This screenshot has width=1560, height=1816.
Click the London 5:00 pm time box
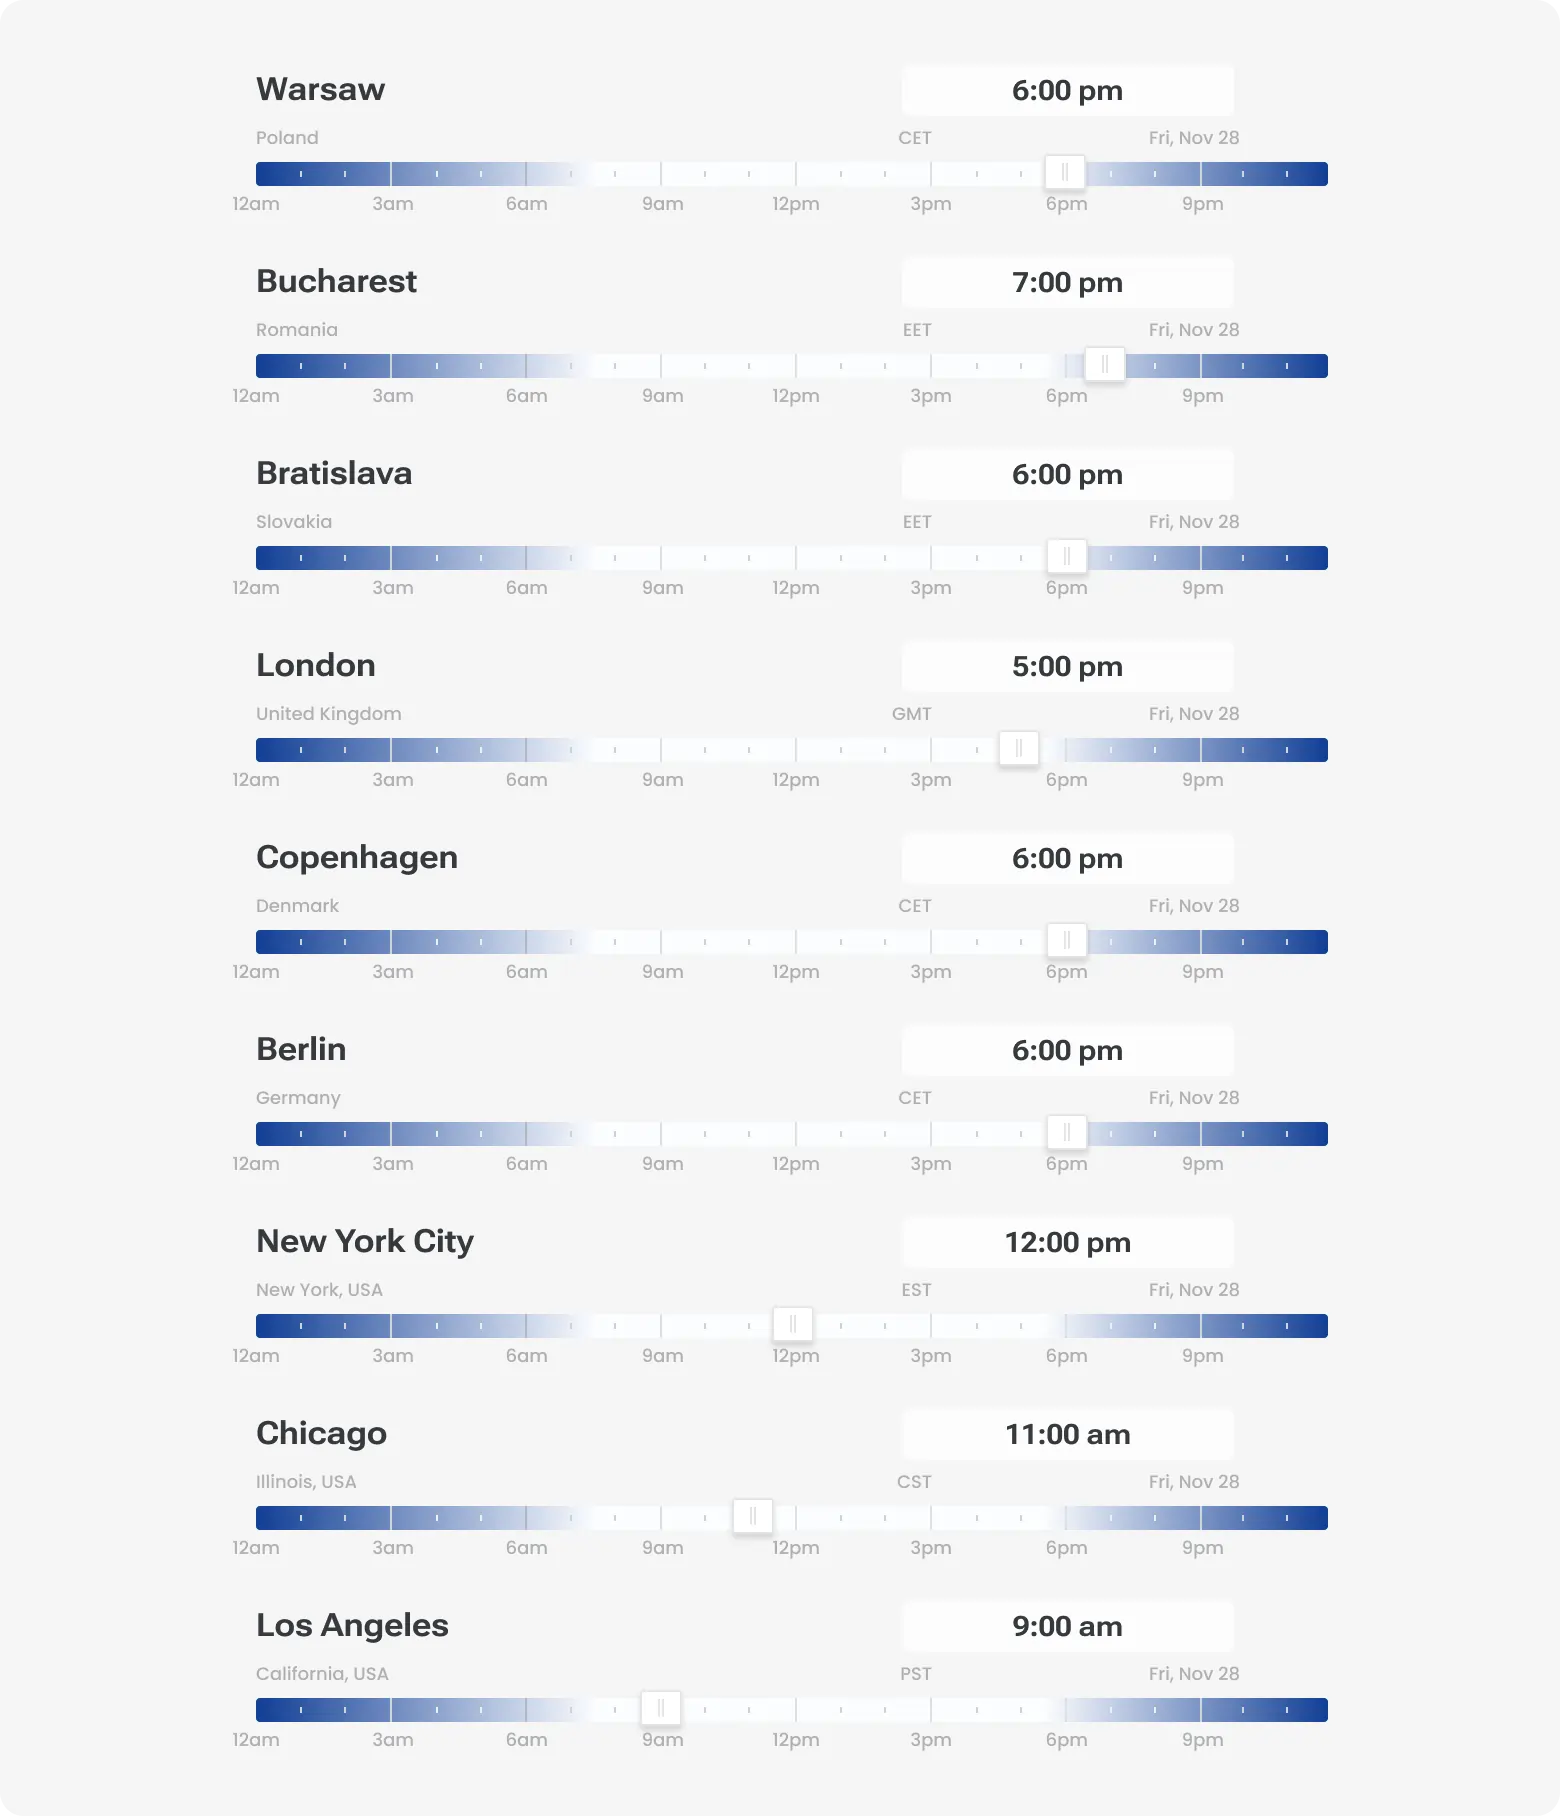coord(1067,666)
